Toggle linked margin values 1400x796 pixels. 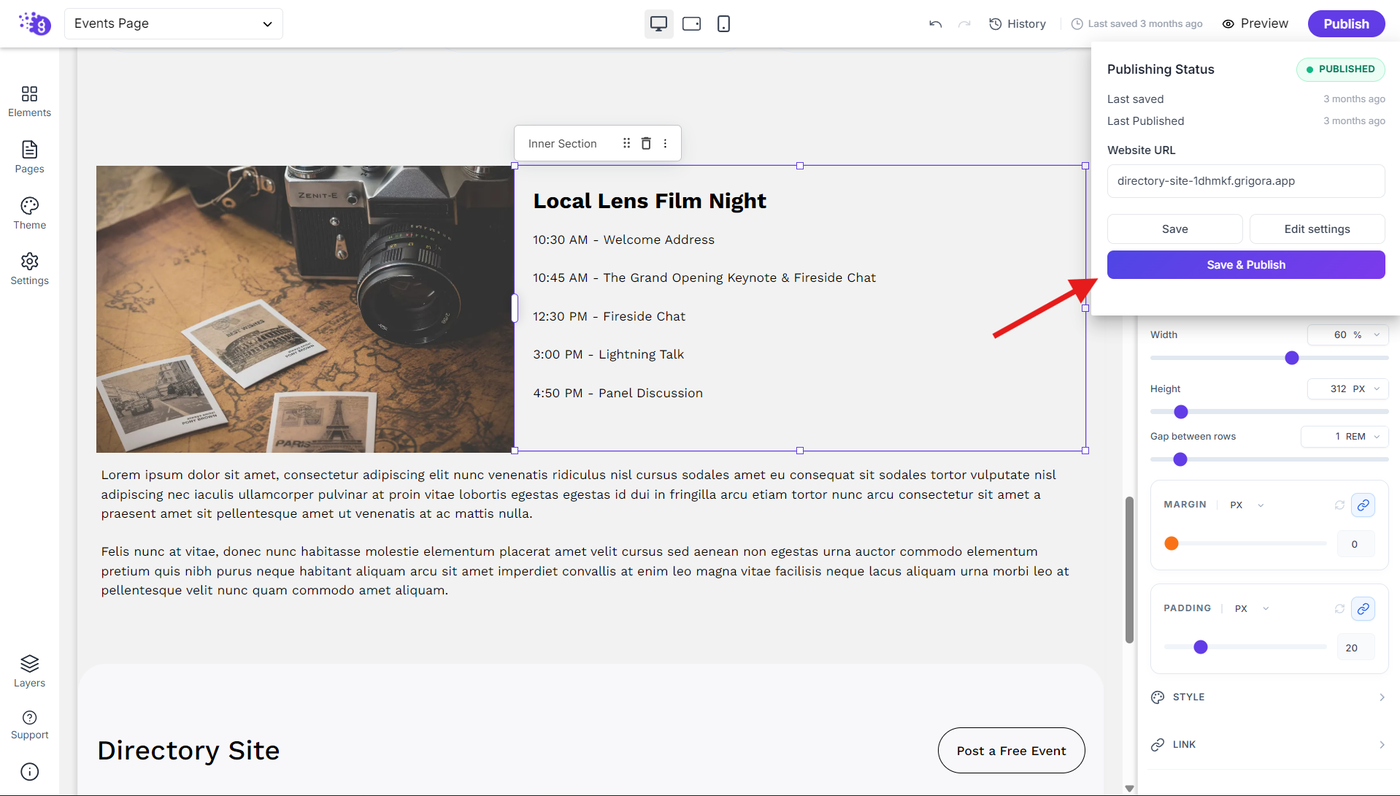1362,505
